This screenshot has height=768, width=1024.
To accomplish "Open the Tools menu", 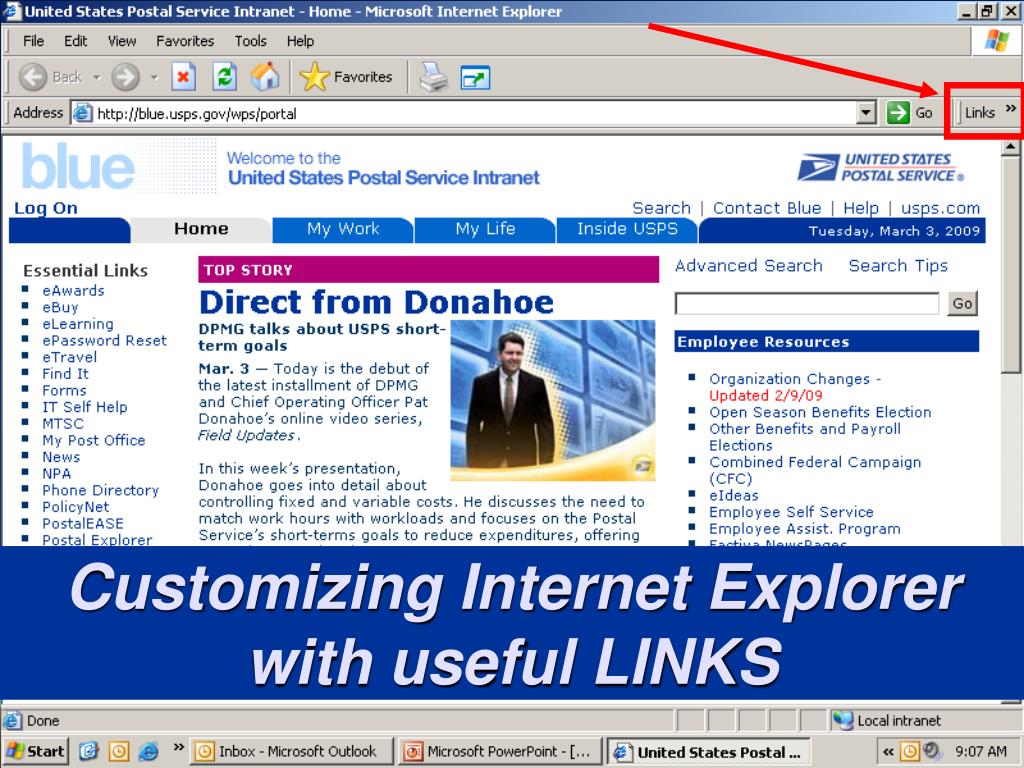I will [251, 41].
